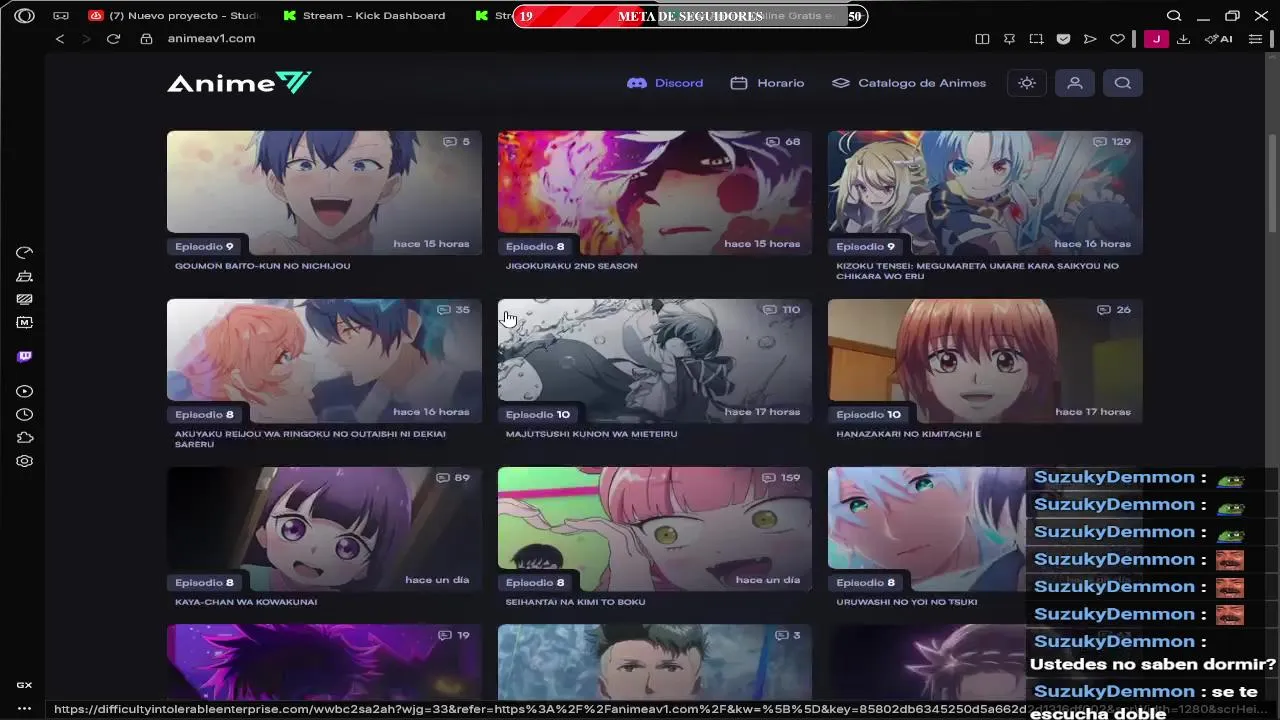1280x720 pixels.
Task: Show site security lock info
Action: (146, 39)
